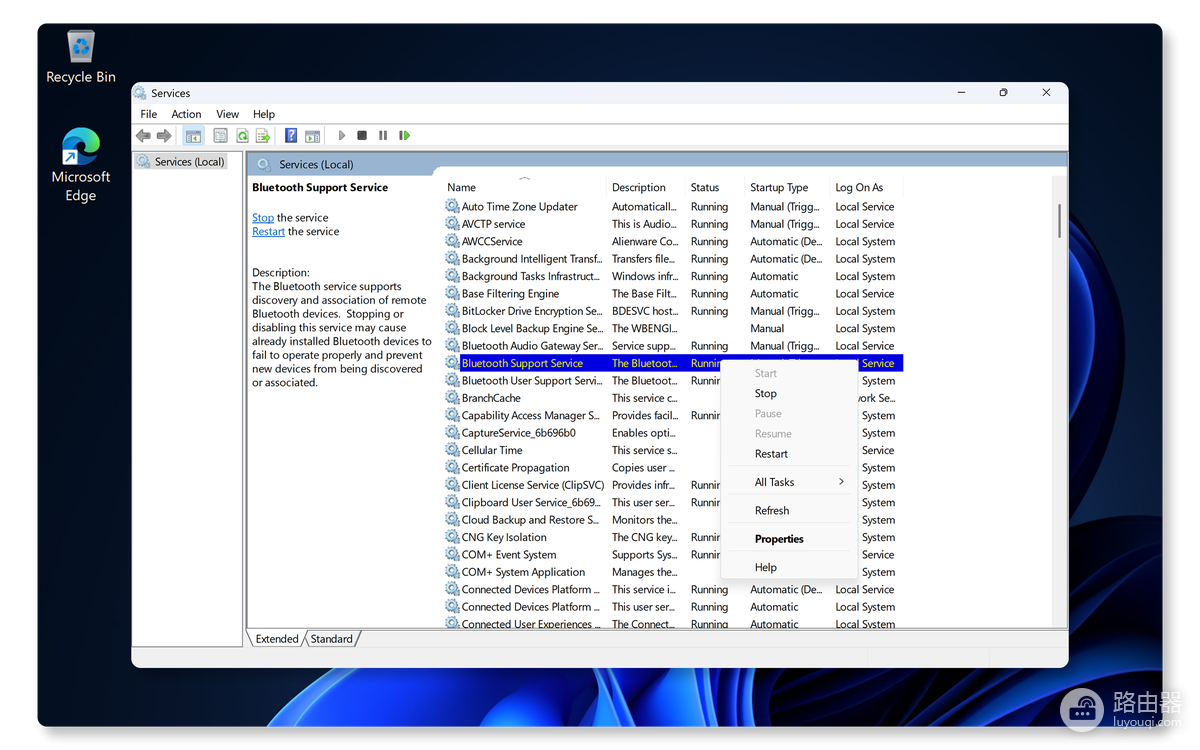Screen dimensions: 1200x750
Task: Open the Help menu in the menu bar
Action: pos(264,114)
